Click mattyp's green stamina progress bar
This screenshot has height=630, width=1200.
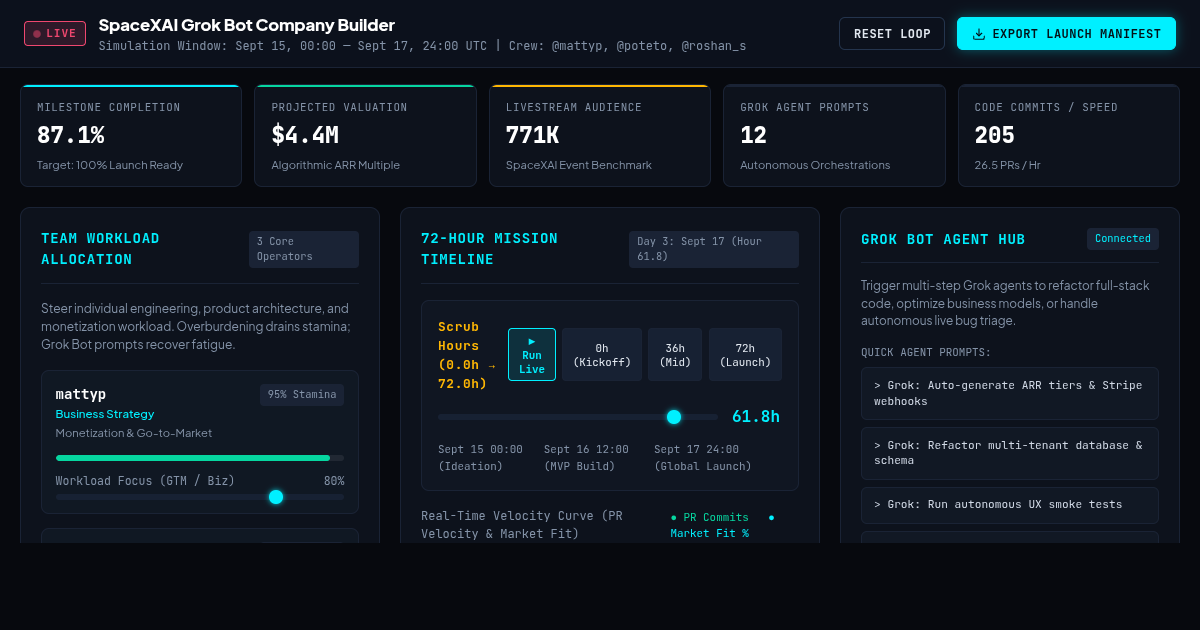(200, 458)
